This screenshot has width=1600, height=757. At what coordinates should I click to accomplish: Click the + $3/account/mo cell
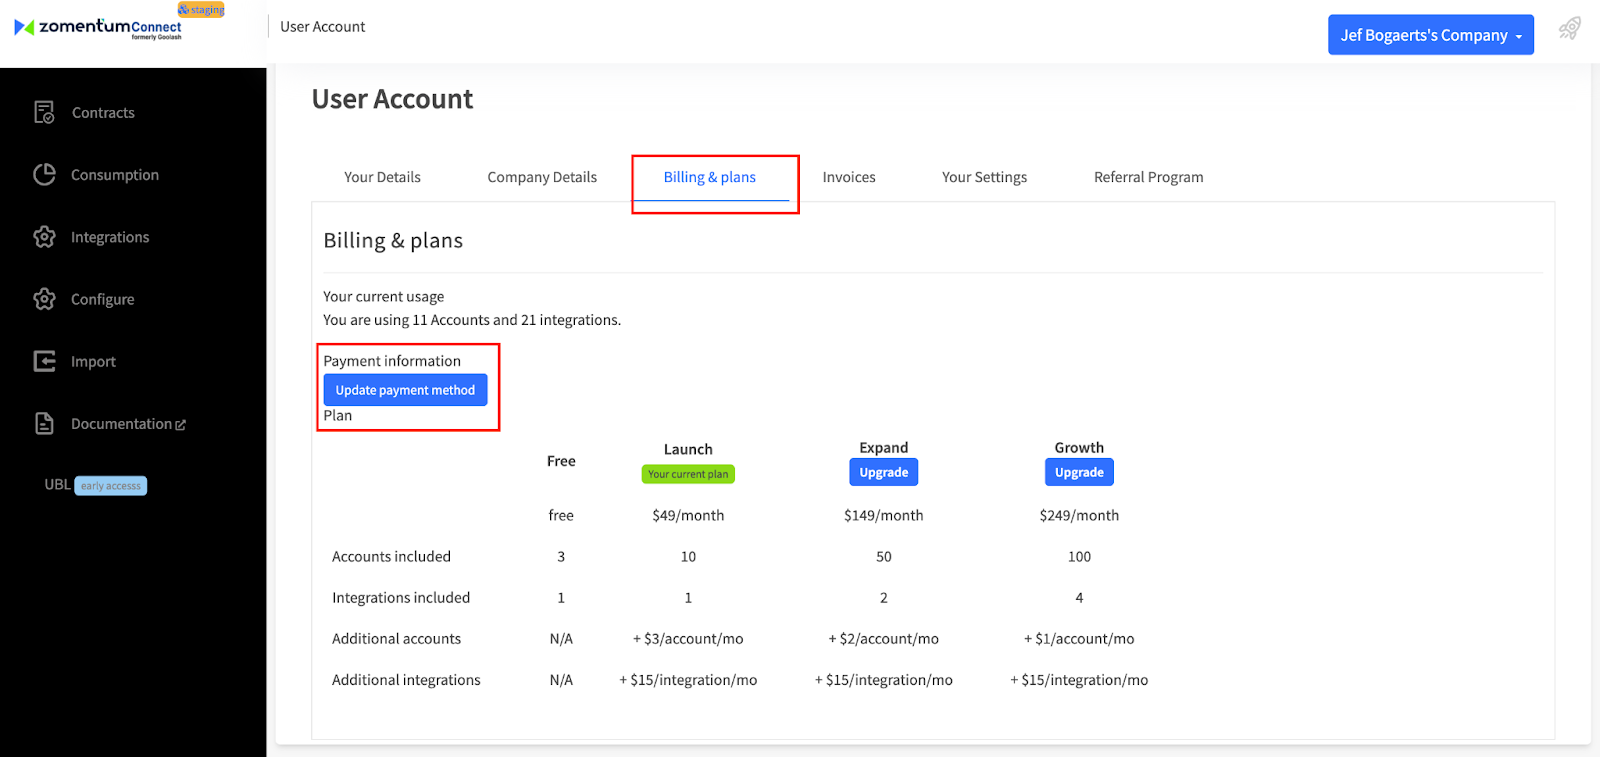(x=688, y=638)
